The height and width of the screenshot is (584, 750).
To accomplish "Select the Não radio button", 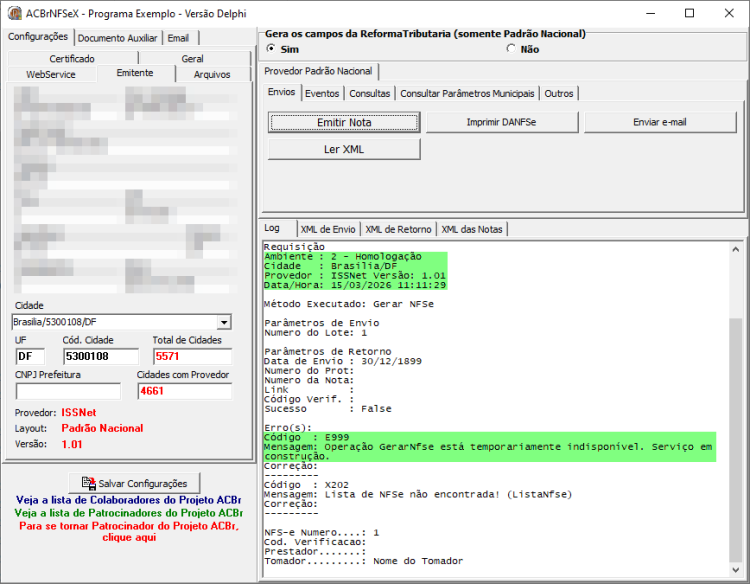I will click(x=511, y=49).
